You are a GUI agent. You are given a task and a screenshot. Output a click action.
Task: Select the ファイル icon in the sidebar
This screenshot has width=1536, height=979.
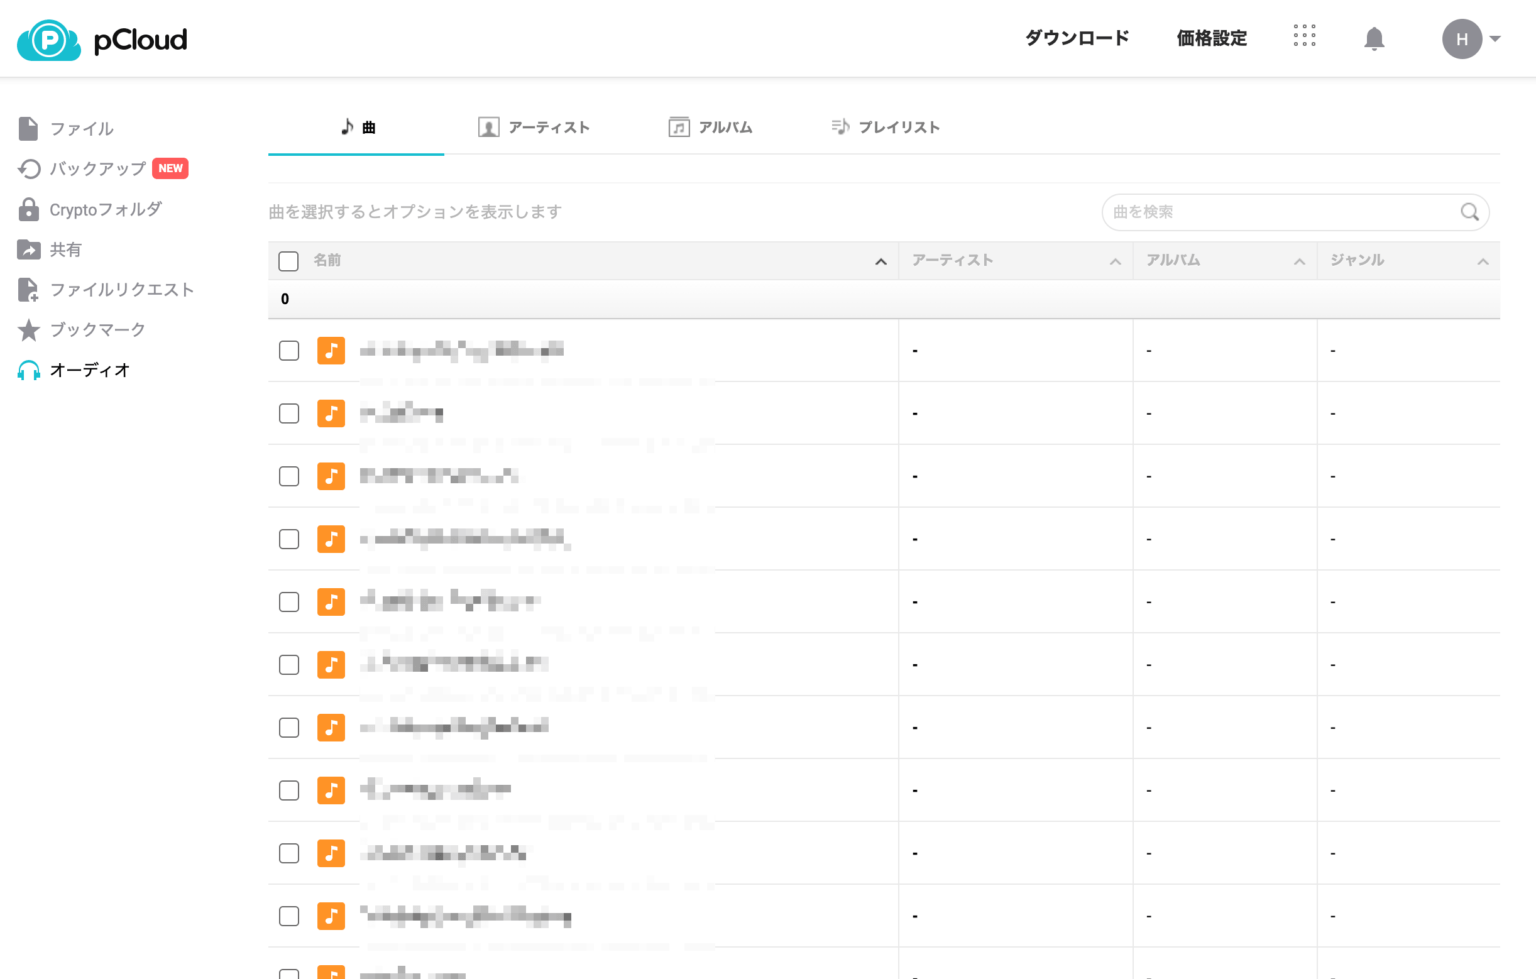[x=29, y=128]
